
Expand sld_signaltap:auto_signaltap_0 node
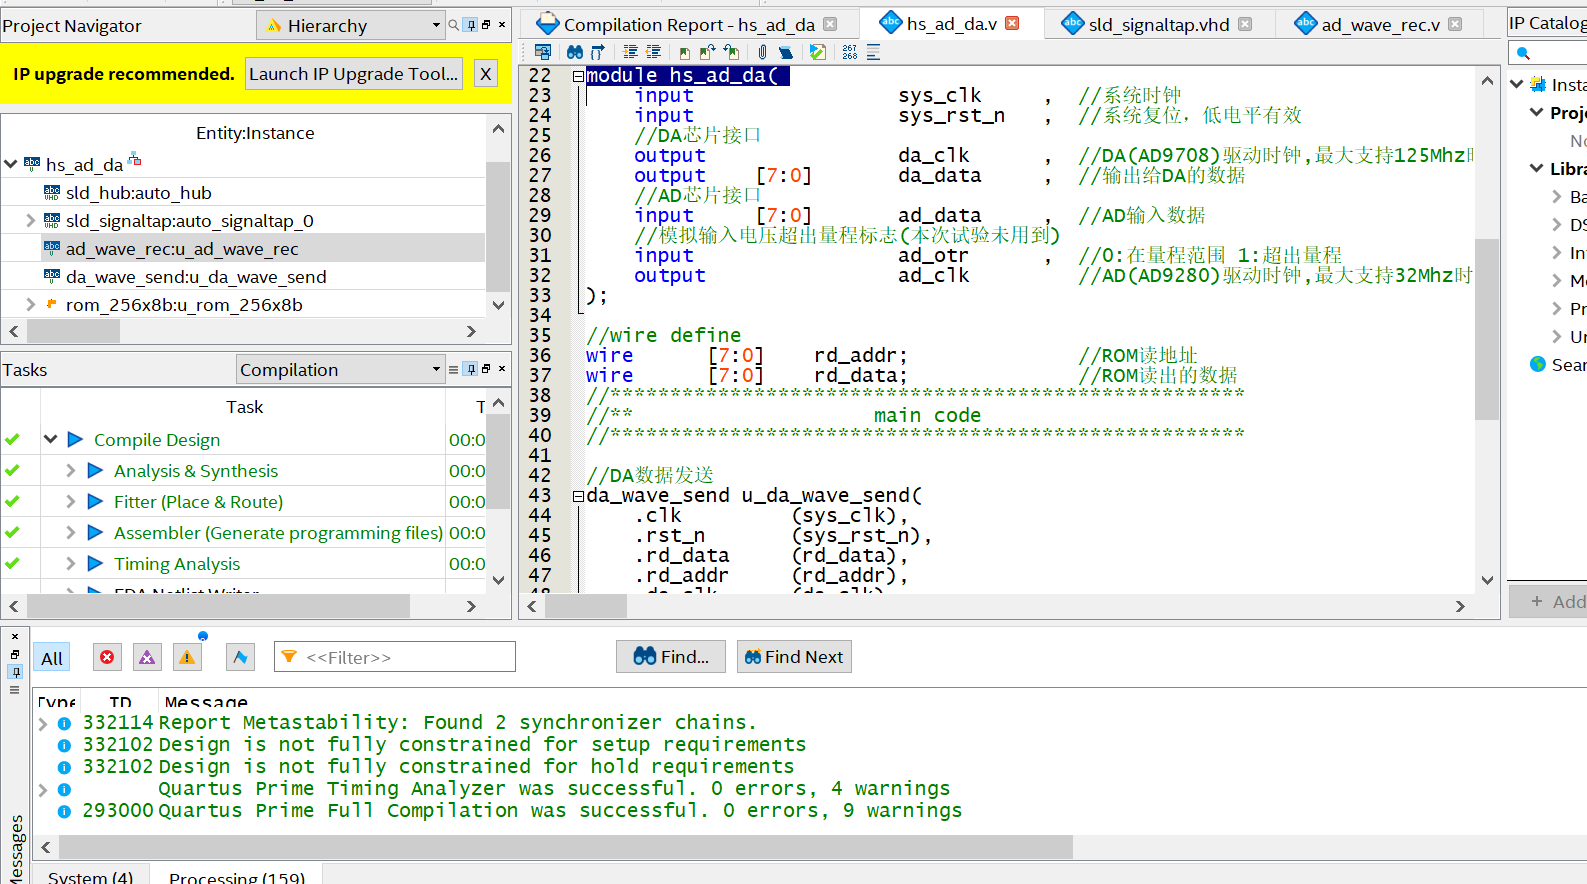coord(31,220)
